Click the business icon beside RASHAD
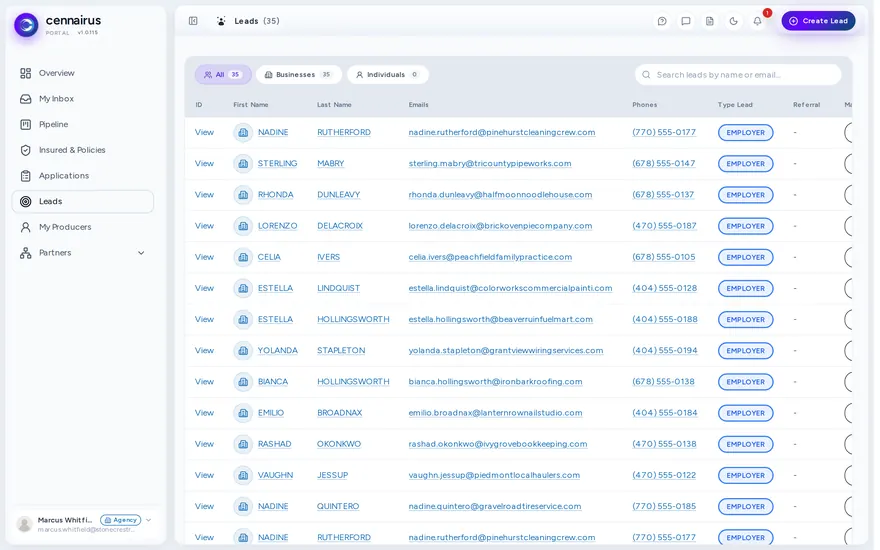This screenshot has height=550, width=880. click(243, 444)
